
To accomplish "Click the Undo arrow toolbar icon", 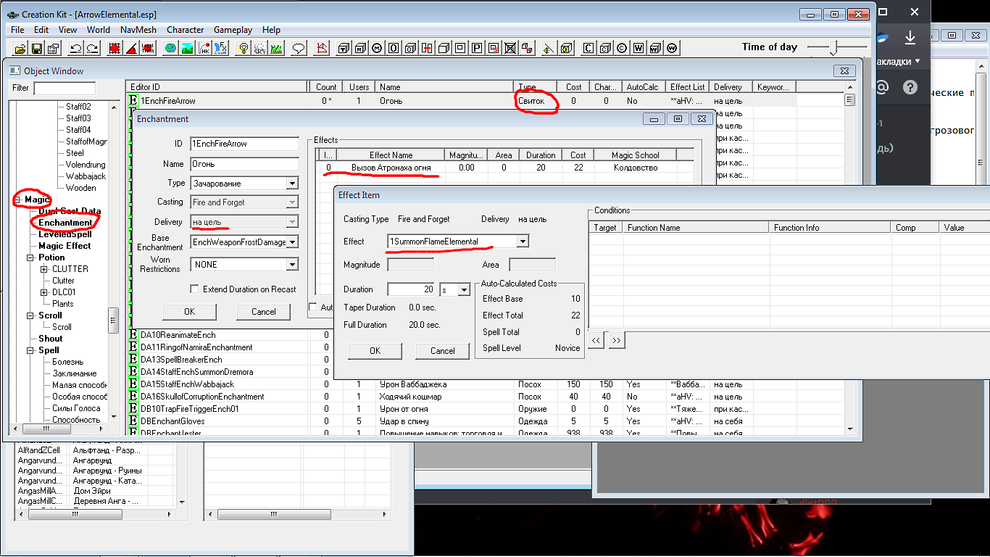I will (77, 48).
